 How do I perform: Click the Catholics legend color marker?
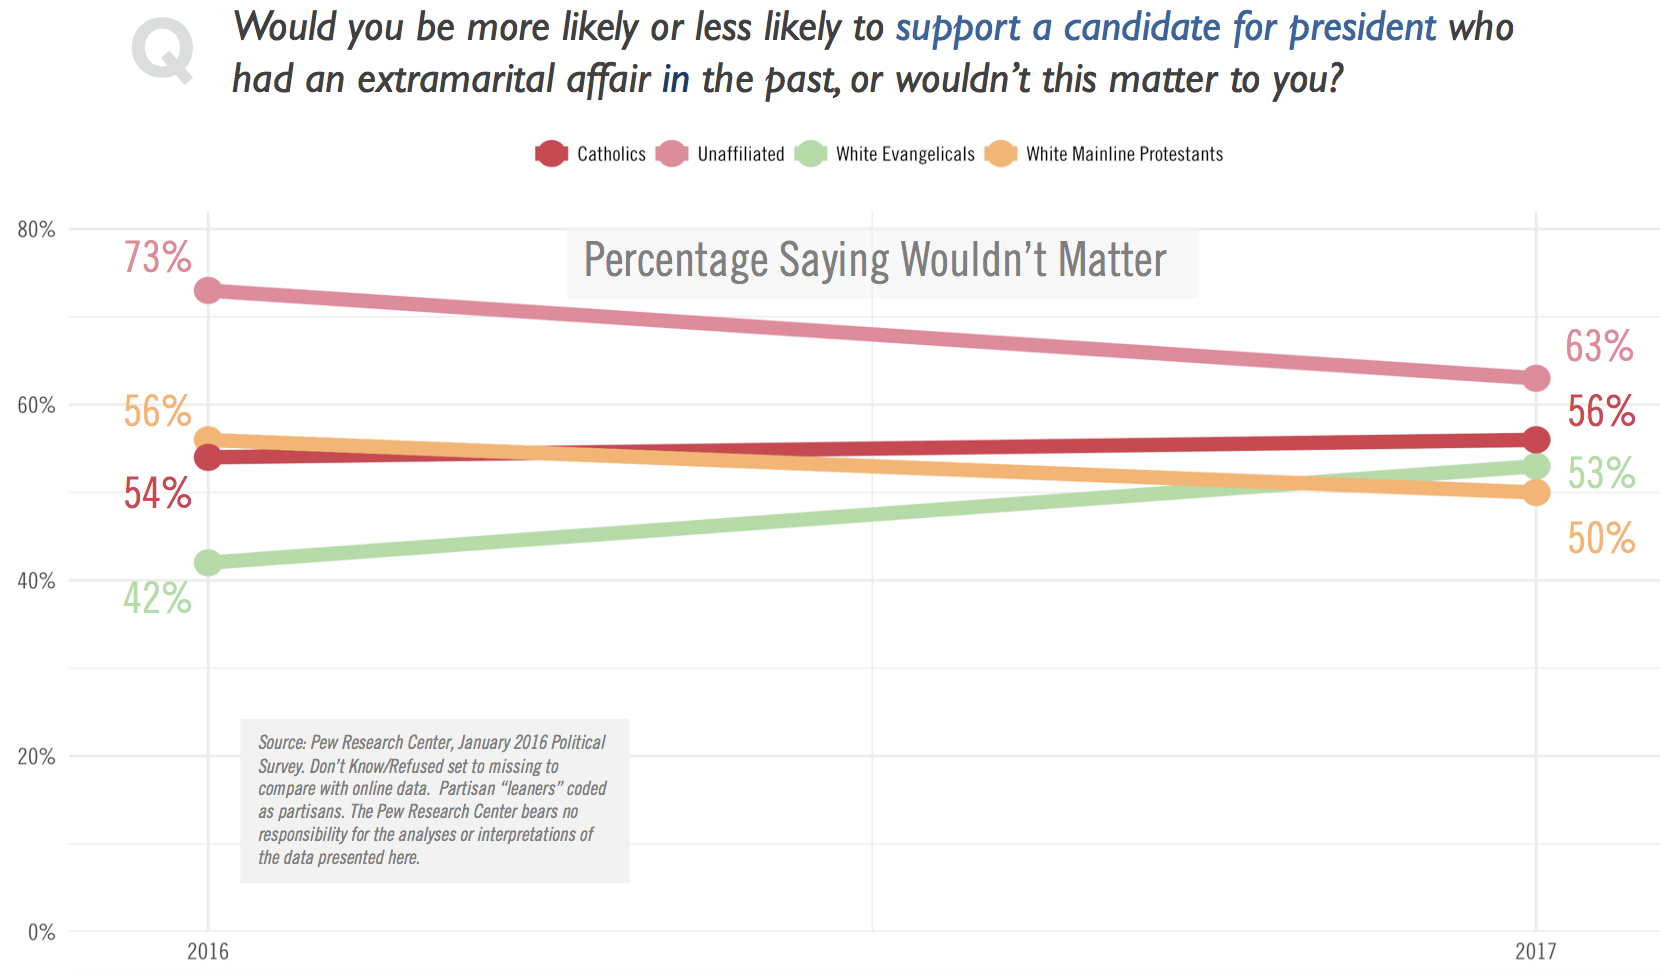551,154
